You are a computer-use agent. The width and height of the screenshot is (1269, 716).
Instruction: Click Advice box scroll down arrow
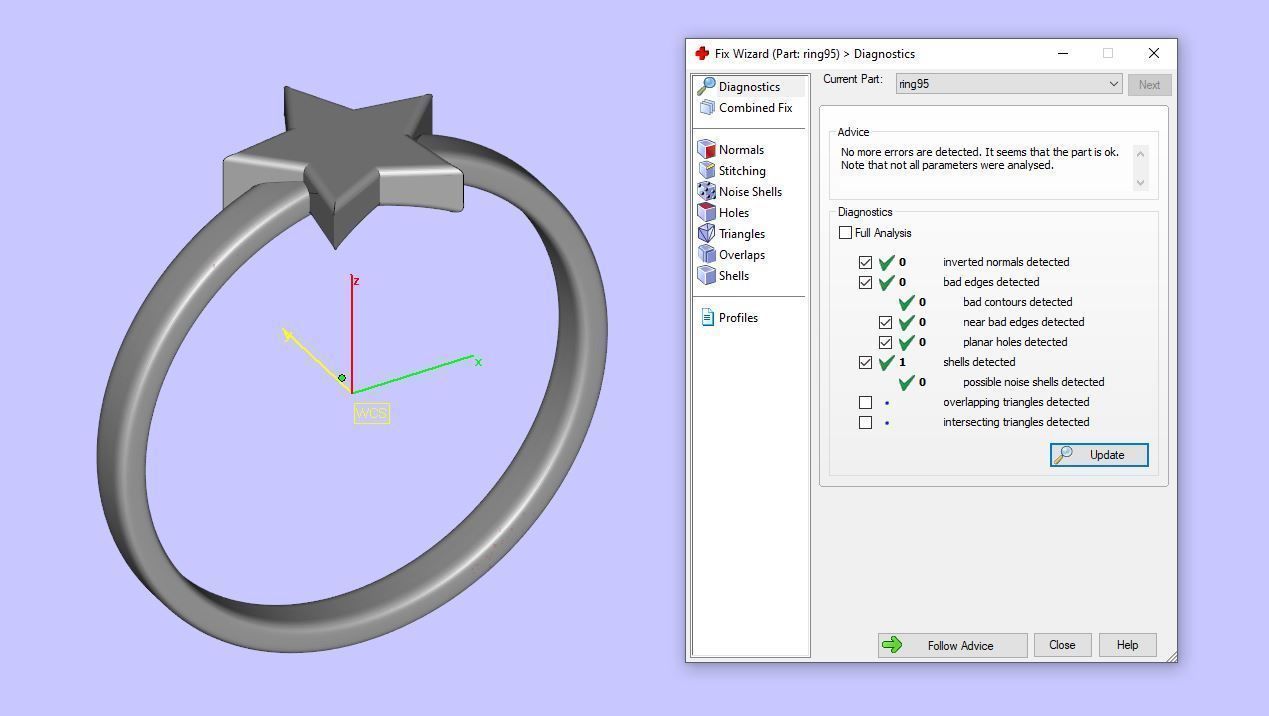click(x=1140, y=183)
